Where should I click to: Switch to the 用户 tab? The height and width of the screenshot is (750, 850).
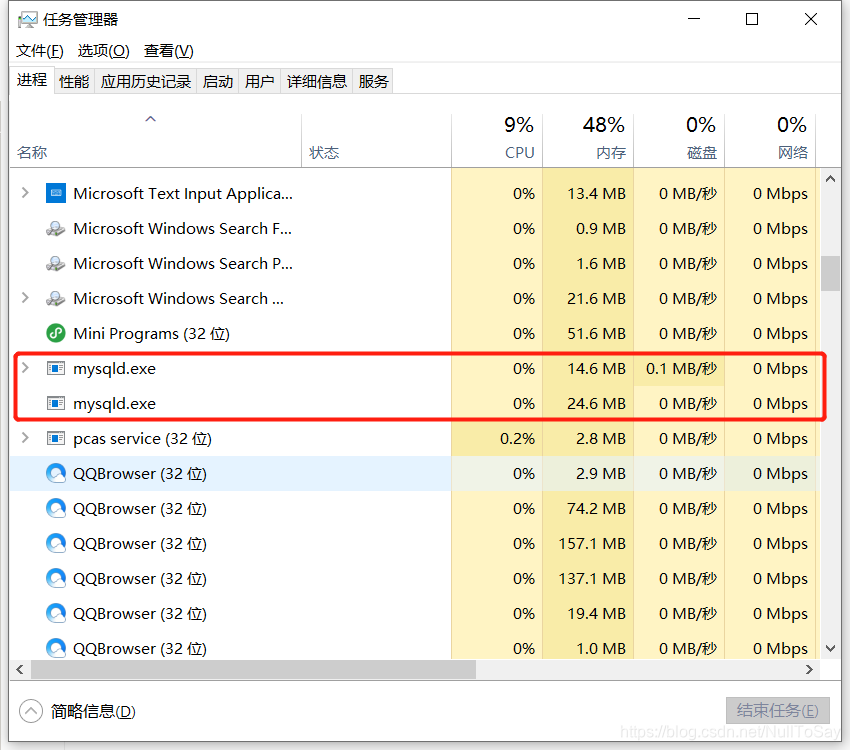(260, 81)
